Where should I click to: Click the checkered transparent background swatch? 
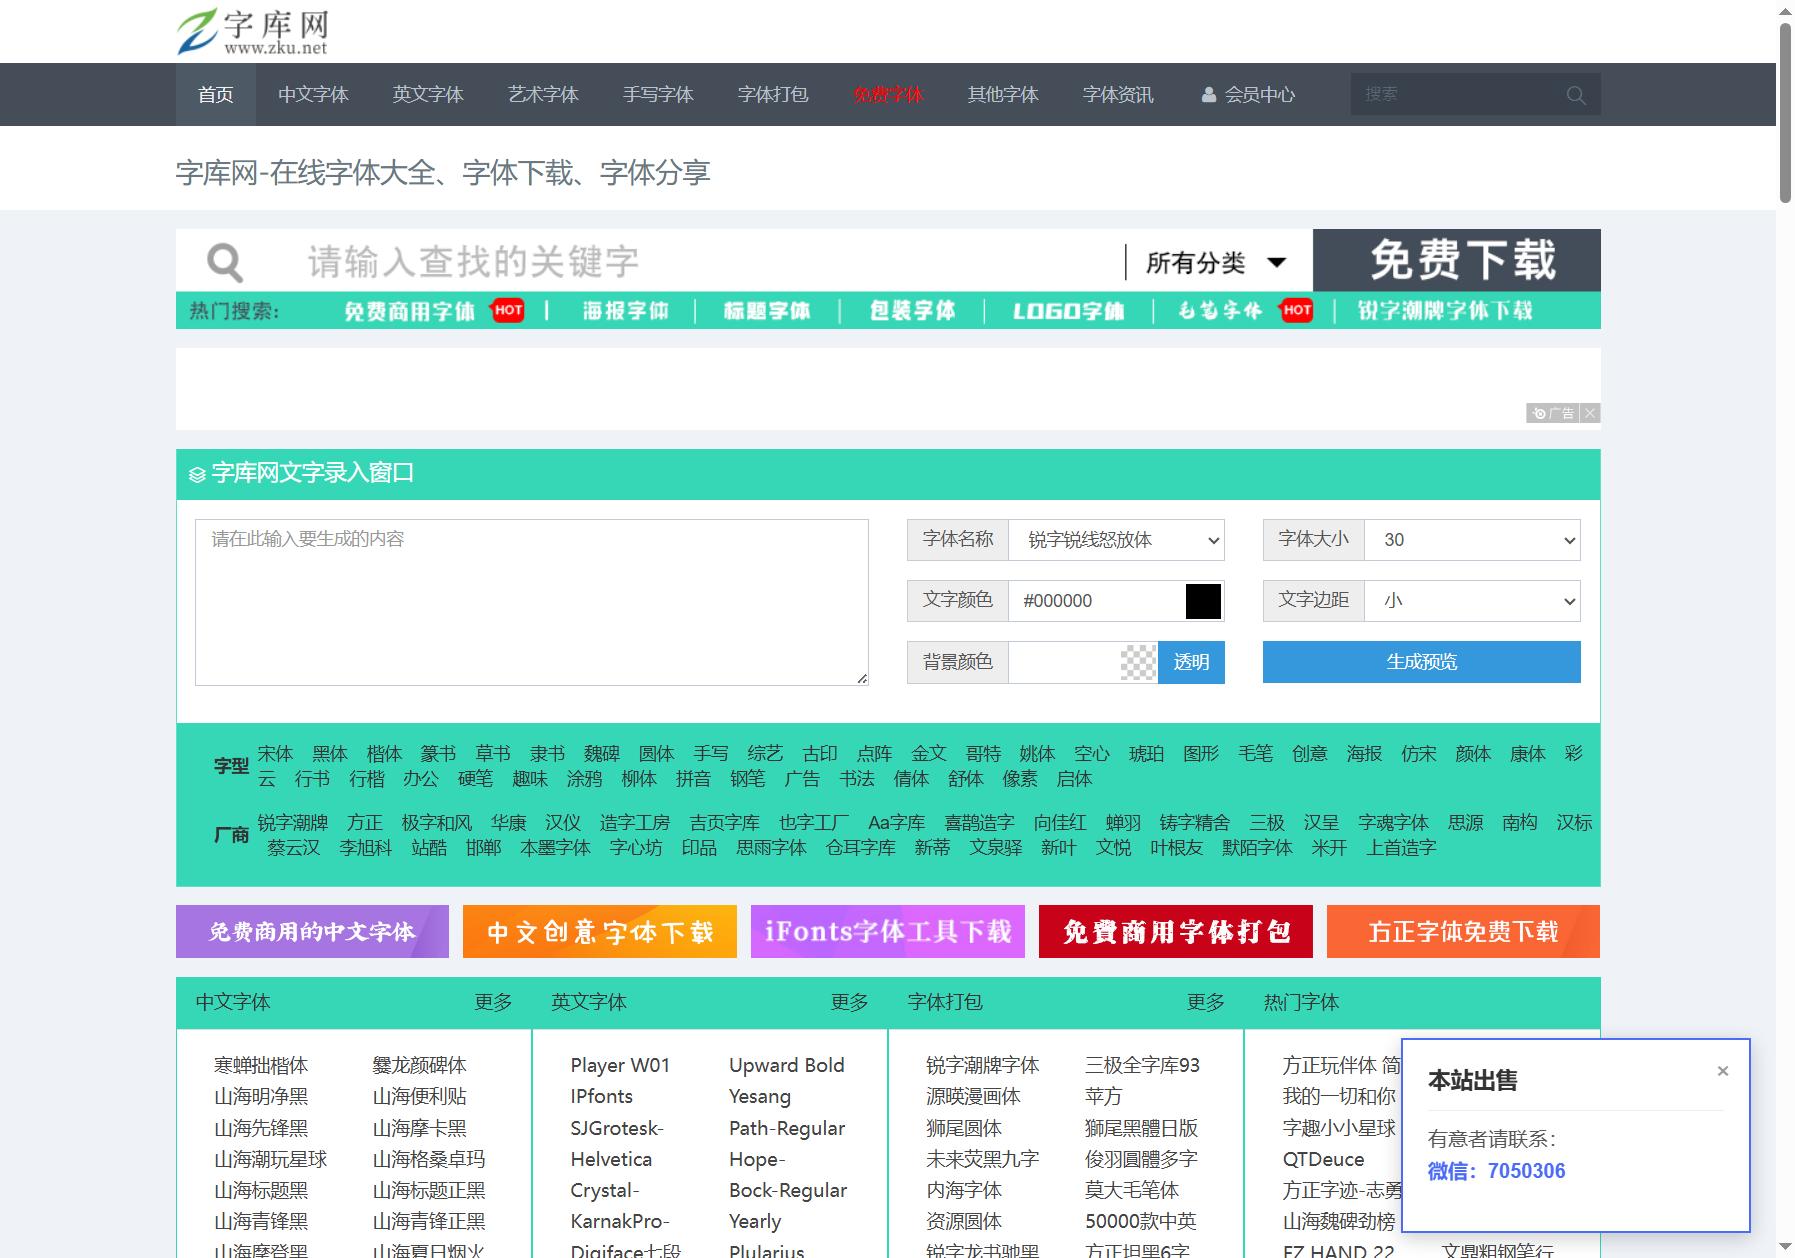click(1138, 662)
